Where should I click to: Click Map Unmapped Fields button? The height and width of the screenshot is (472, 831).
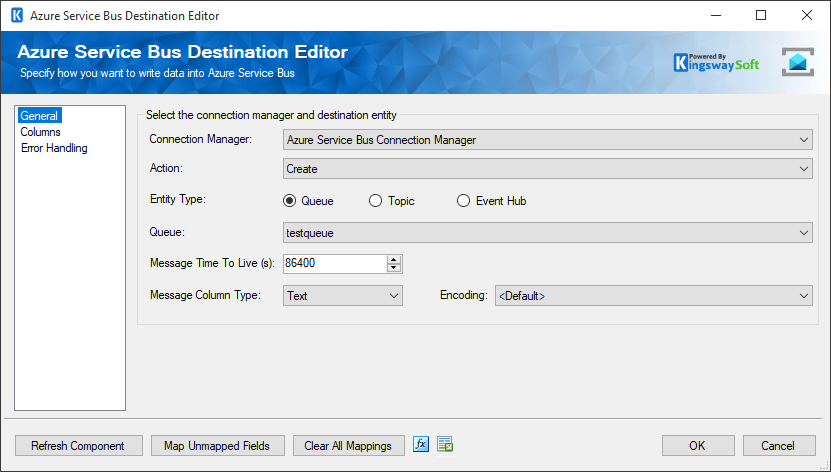pyautogui.click(x=217, y=446)
